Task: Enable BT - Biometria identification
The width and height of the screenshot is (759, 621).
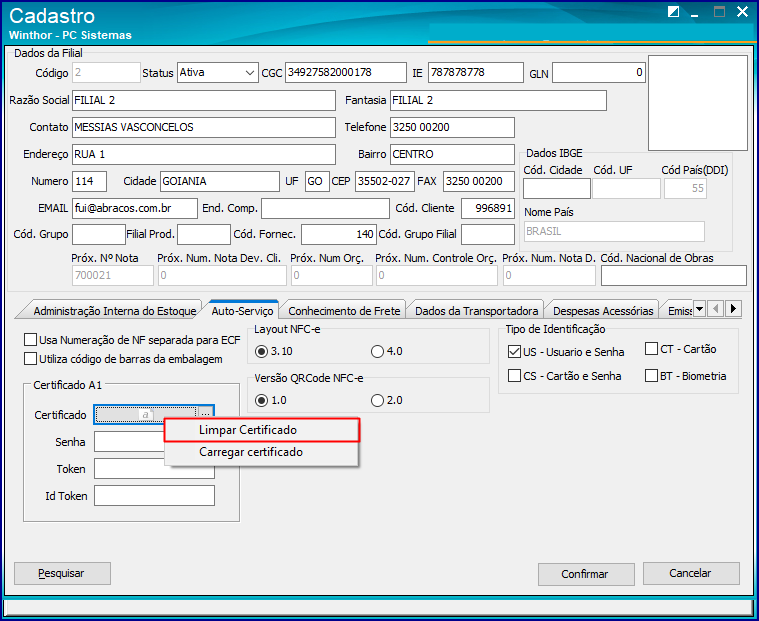Action: (x=651, y=376)
